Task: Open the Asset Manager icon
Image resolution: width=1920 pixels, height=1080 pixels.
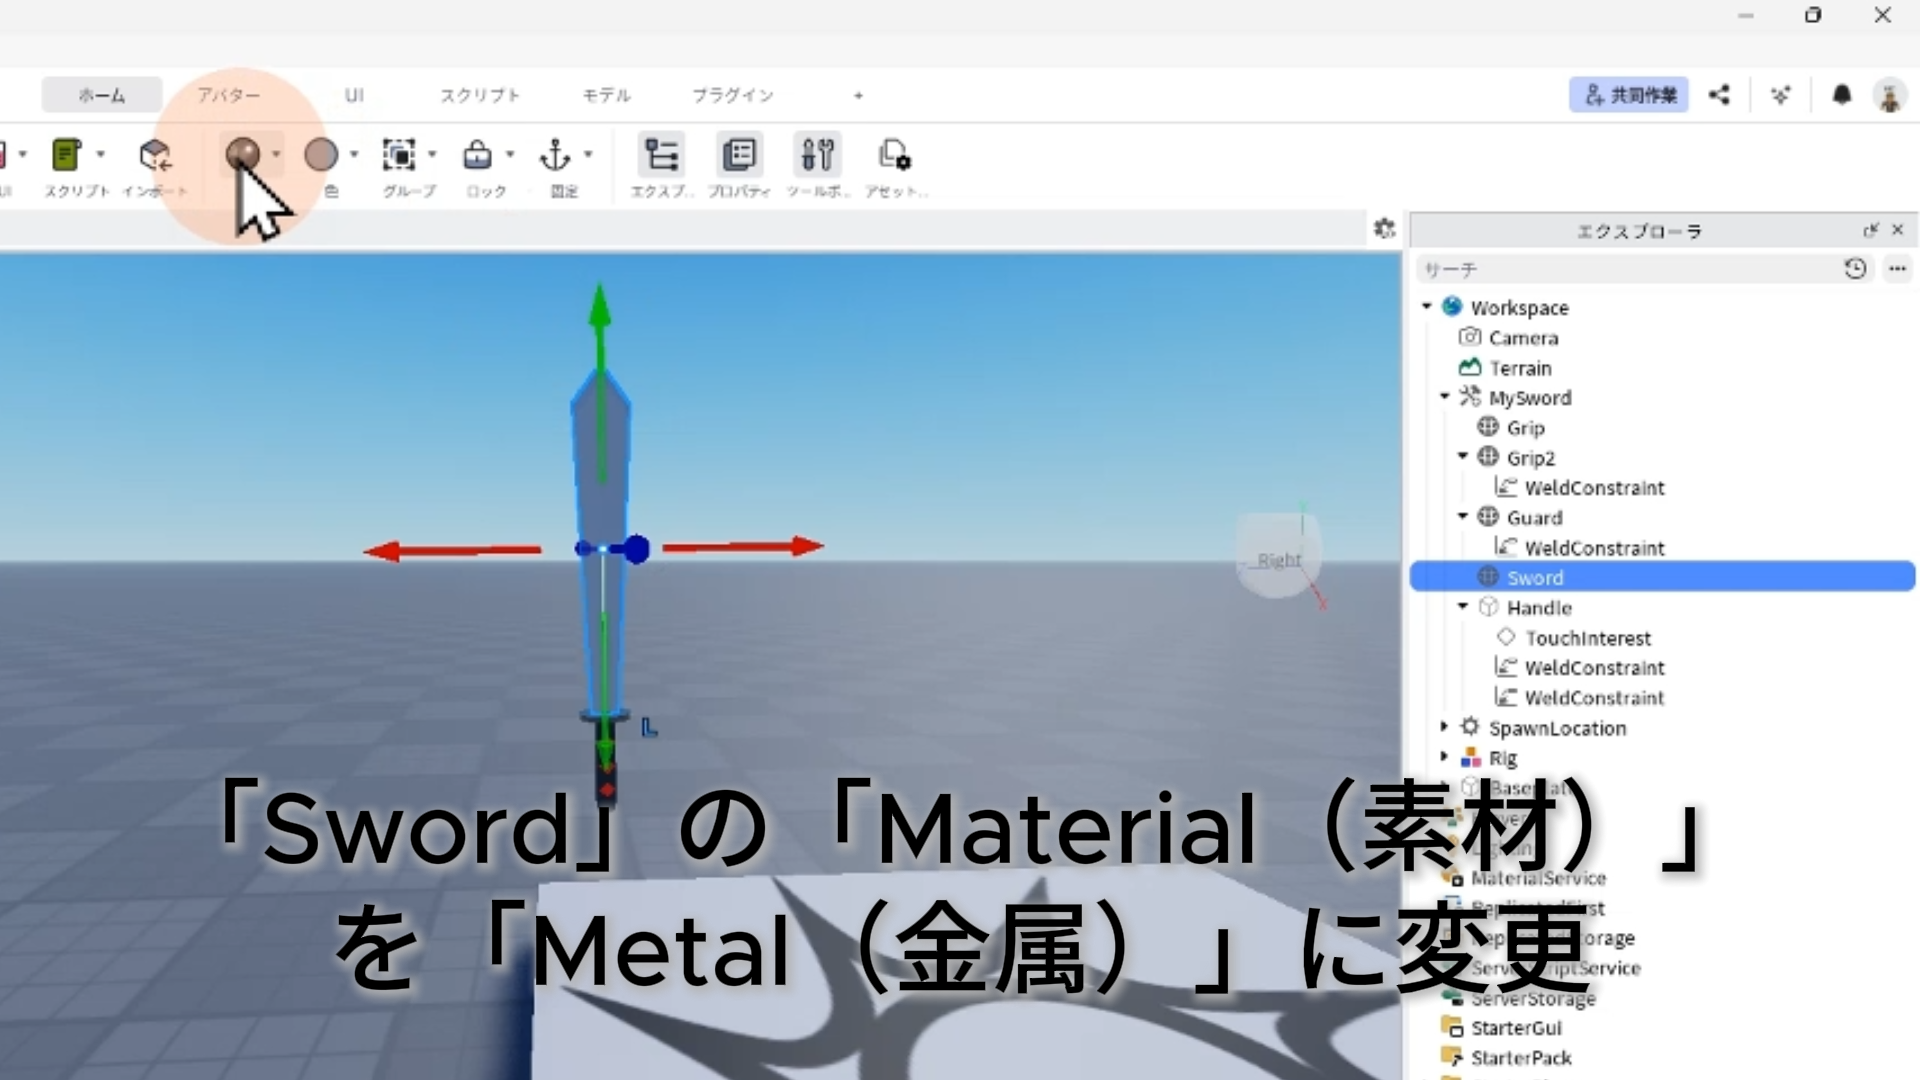Action: (x=894, y=155)
